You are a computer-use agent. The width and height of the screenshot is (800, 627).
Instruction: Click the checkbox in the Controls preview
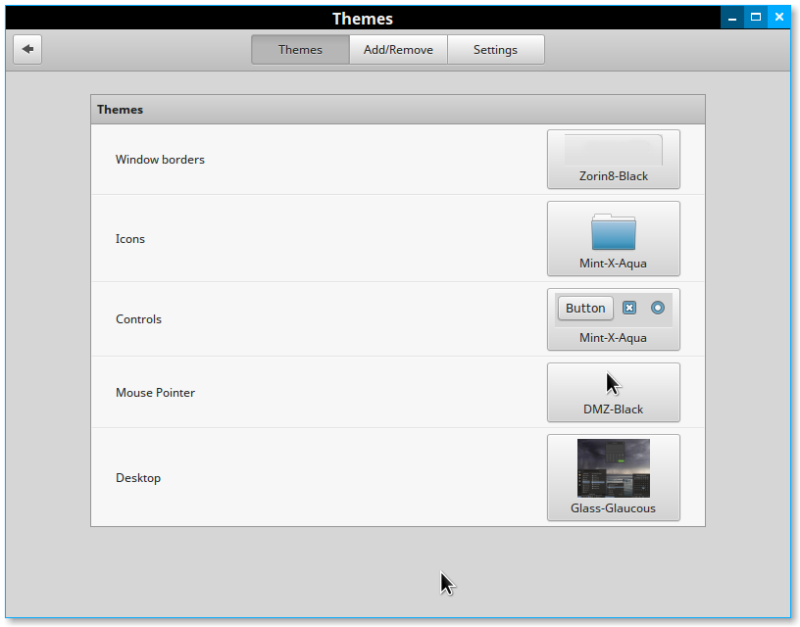point(629,308)
